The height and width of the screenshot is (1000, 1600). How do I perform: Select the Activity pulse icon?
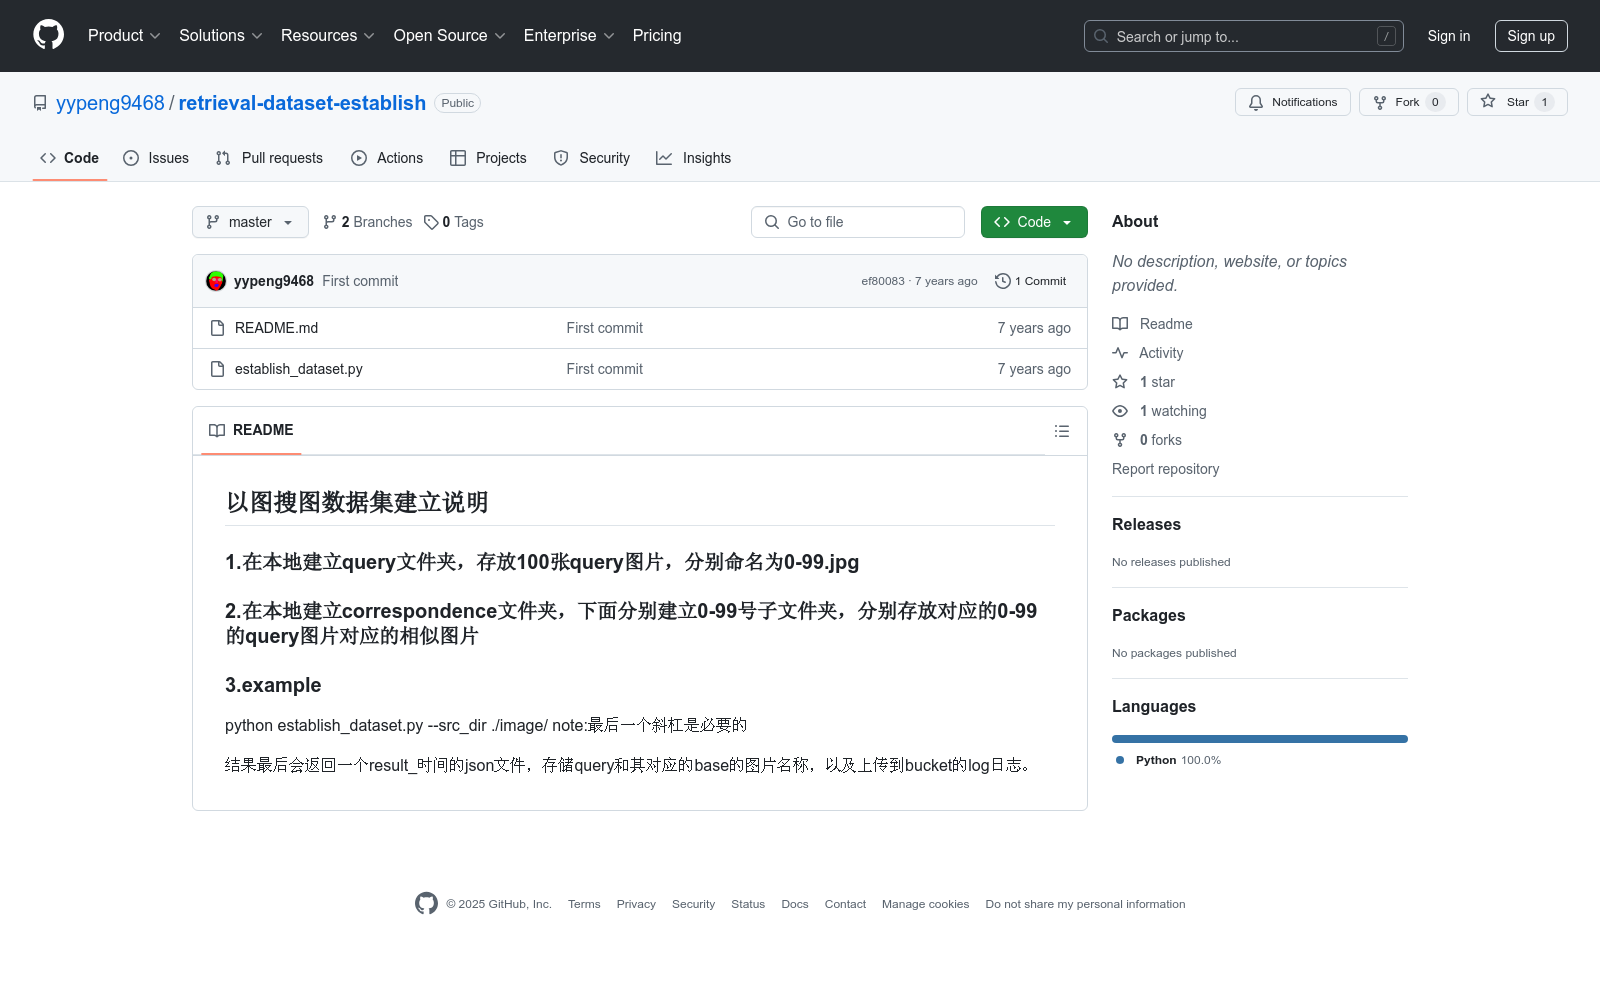coord(1119,352)
